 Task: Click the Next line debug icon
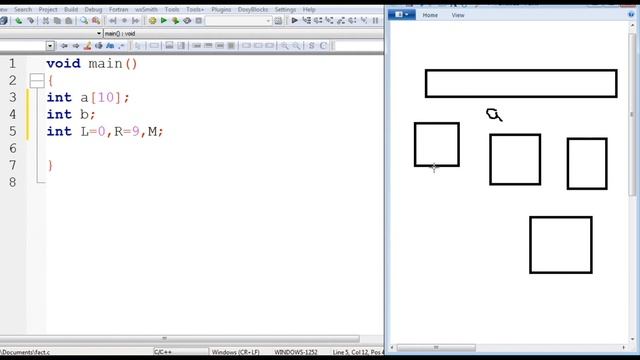(x=318, y=20)
